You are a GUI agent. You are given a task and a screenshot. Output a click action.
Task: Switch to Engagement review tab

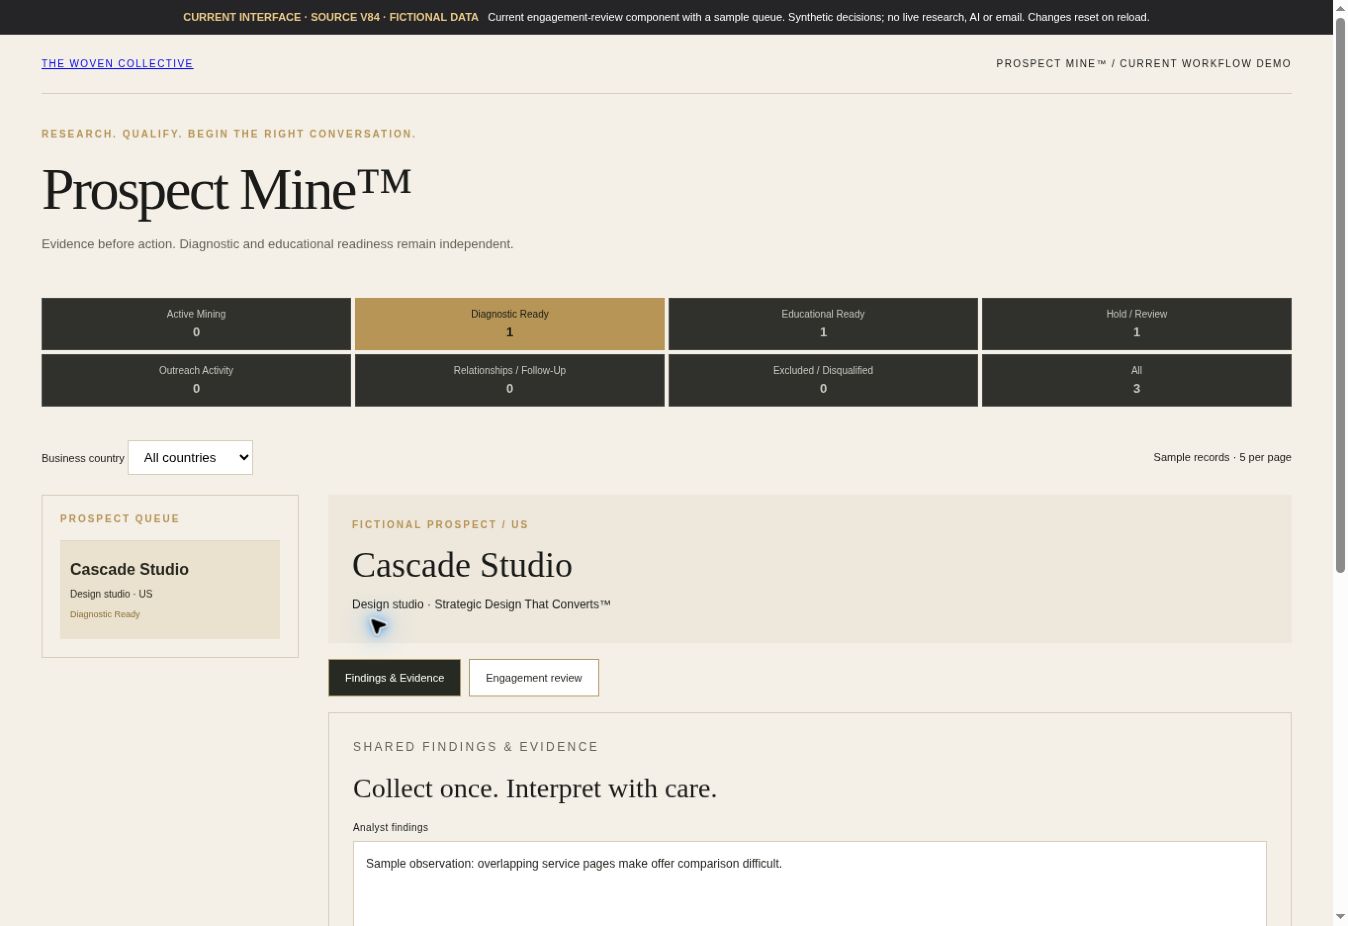point(534,678)
